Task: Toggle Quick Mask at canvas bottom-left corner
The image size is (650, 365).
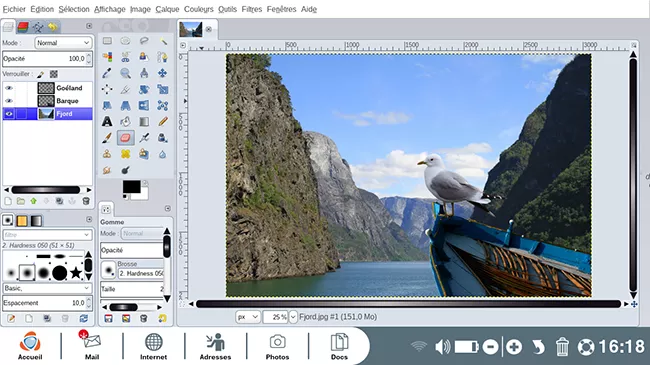Action: [182, 304]
